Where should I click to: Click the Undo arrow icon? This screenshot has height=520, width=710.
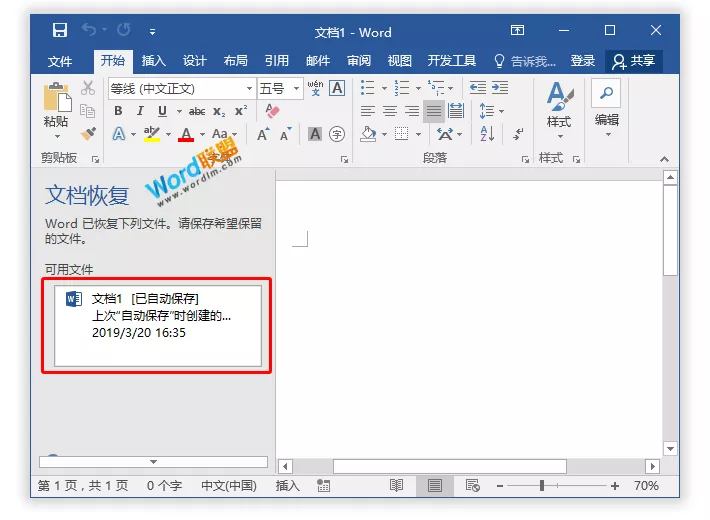[x=89, y=30]
